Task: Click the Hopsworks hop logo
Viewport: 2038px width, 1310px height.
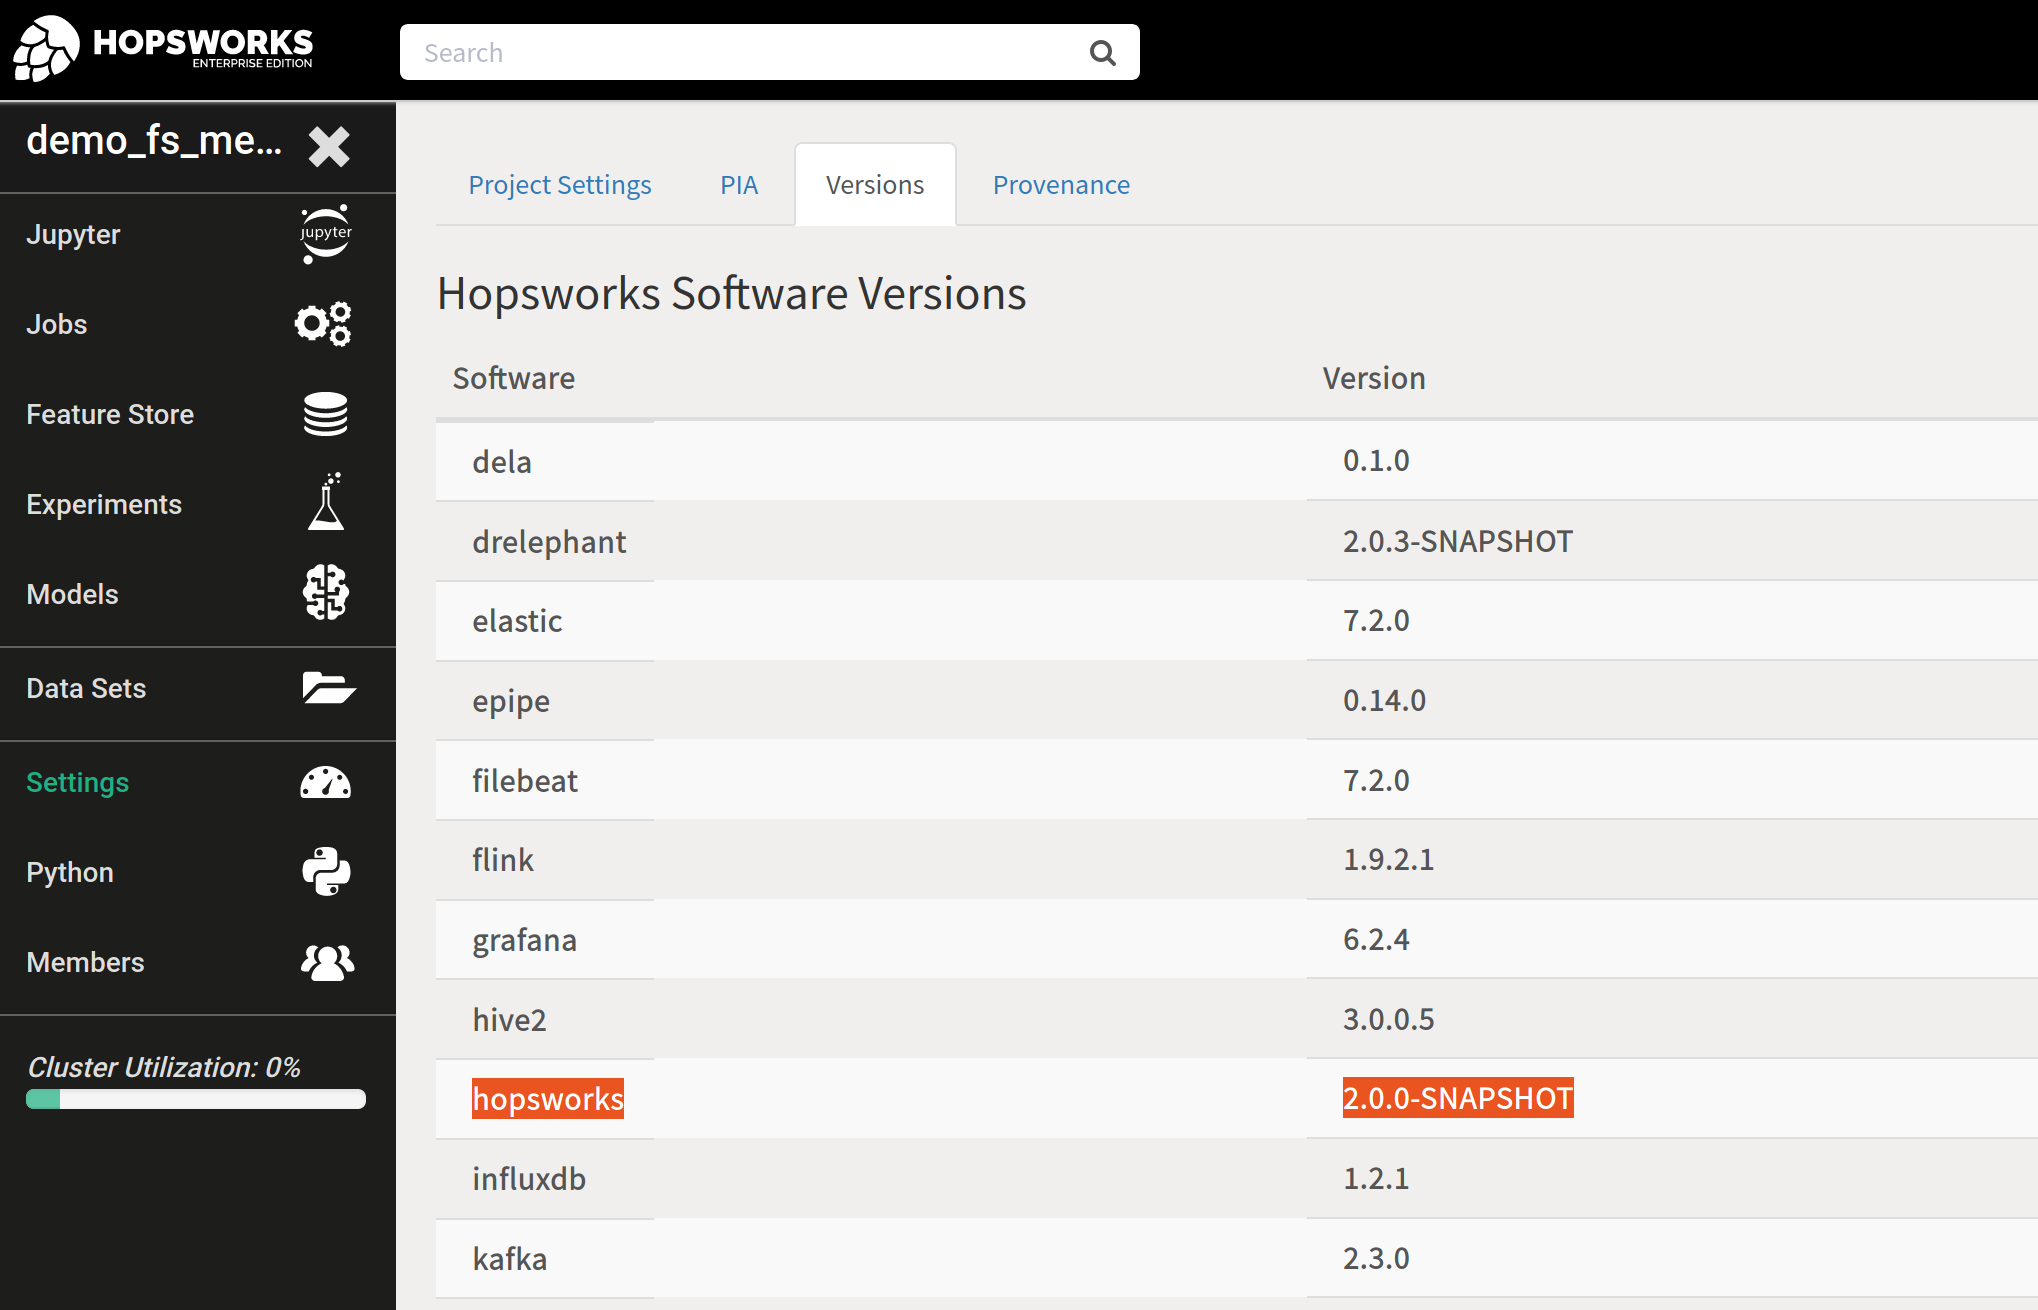Action: (x=46, y=48)
